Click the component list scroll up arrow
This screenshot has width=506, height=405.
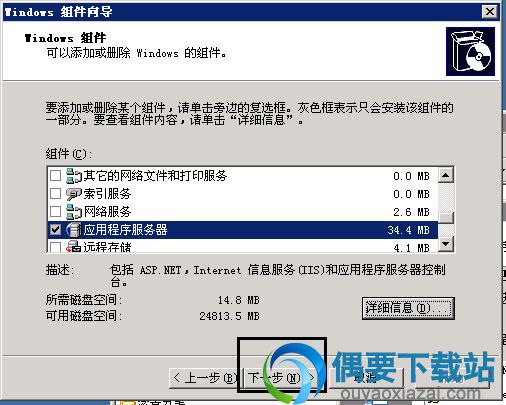(x=446, y=175)
